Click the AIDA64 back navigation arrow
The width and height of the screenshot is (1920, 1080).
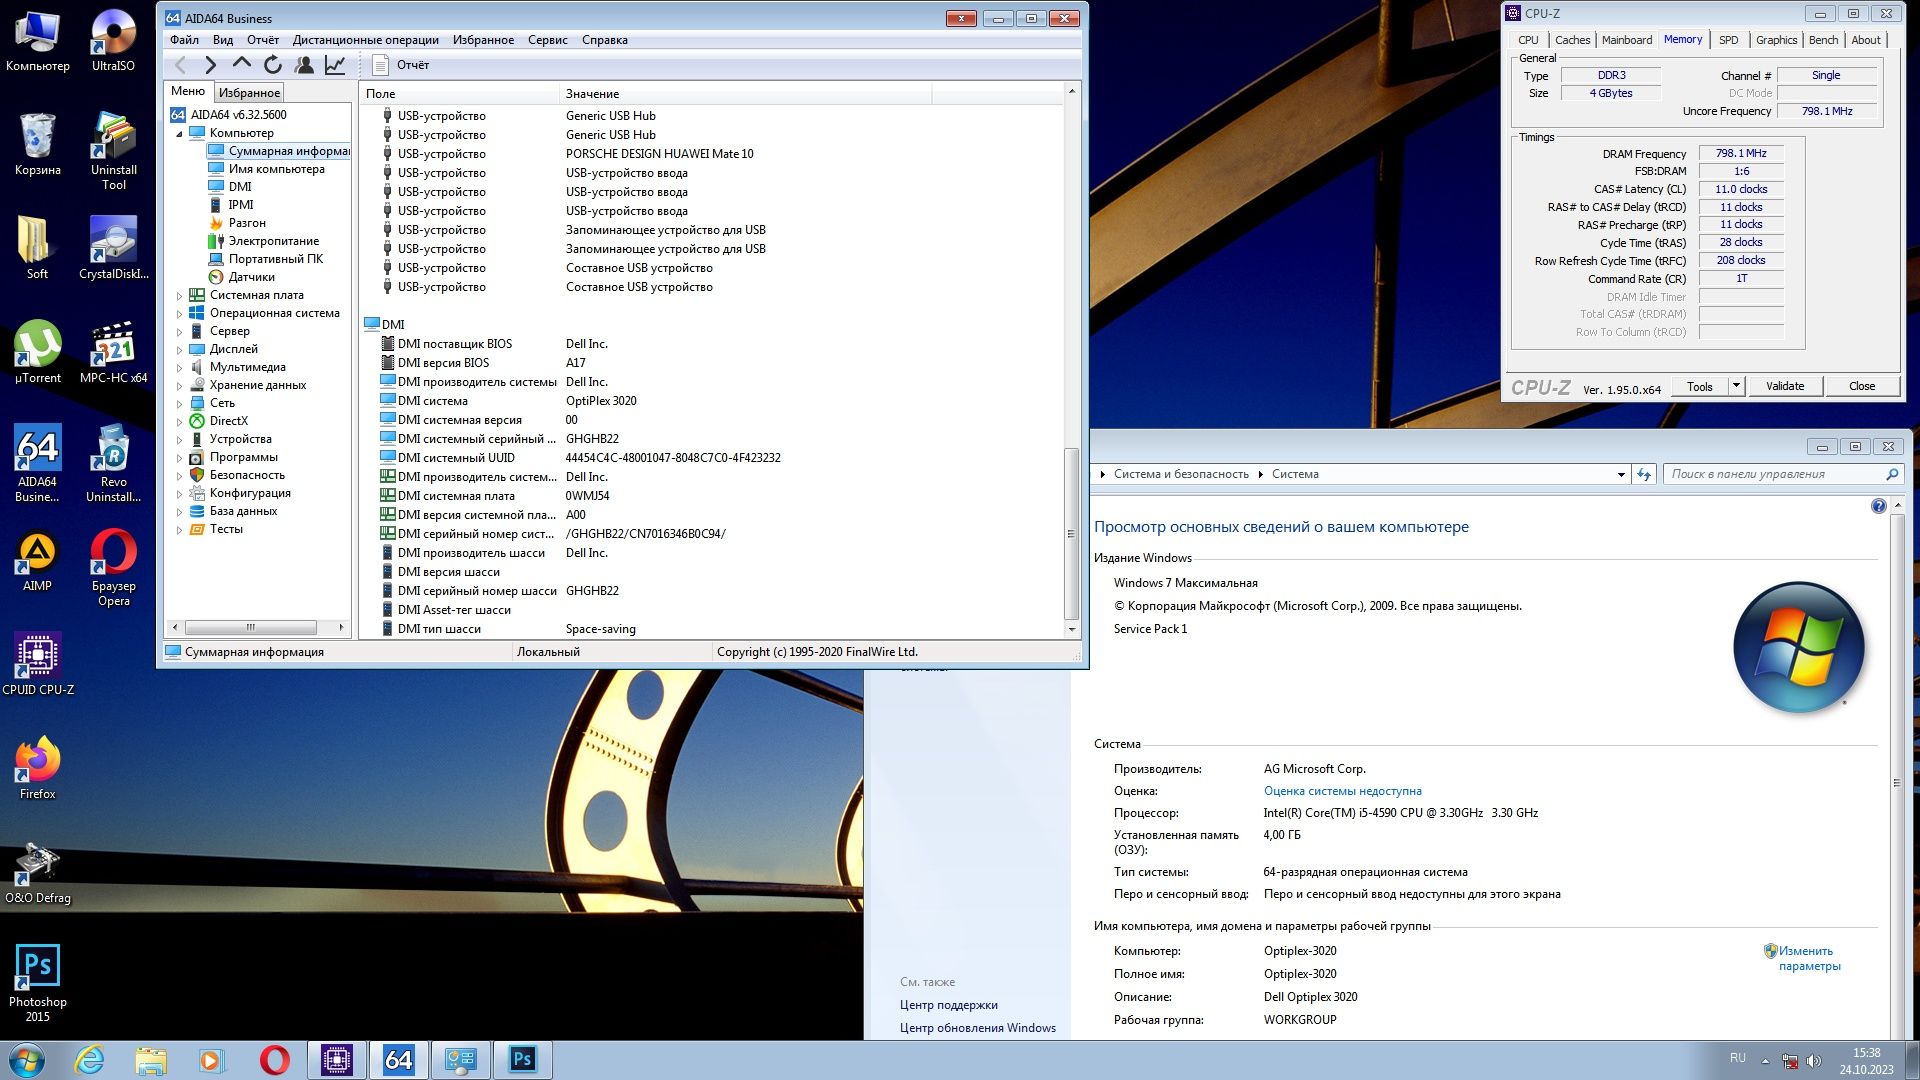(x=181, y=65)
